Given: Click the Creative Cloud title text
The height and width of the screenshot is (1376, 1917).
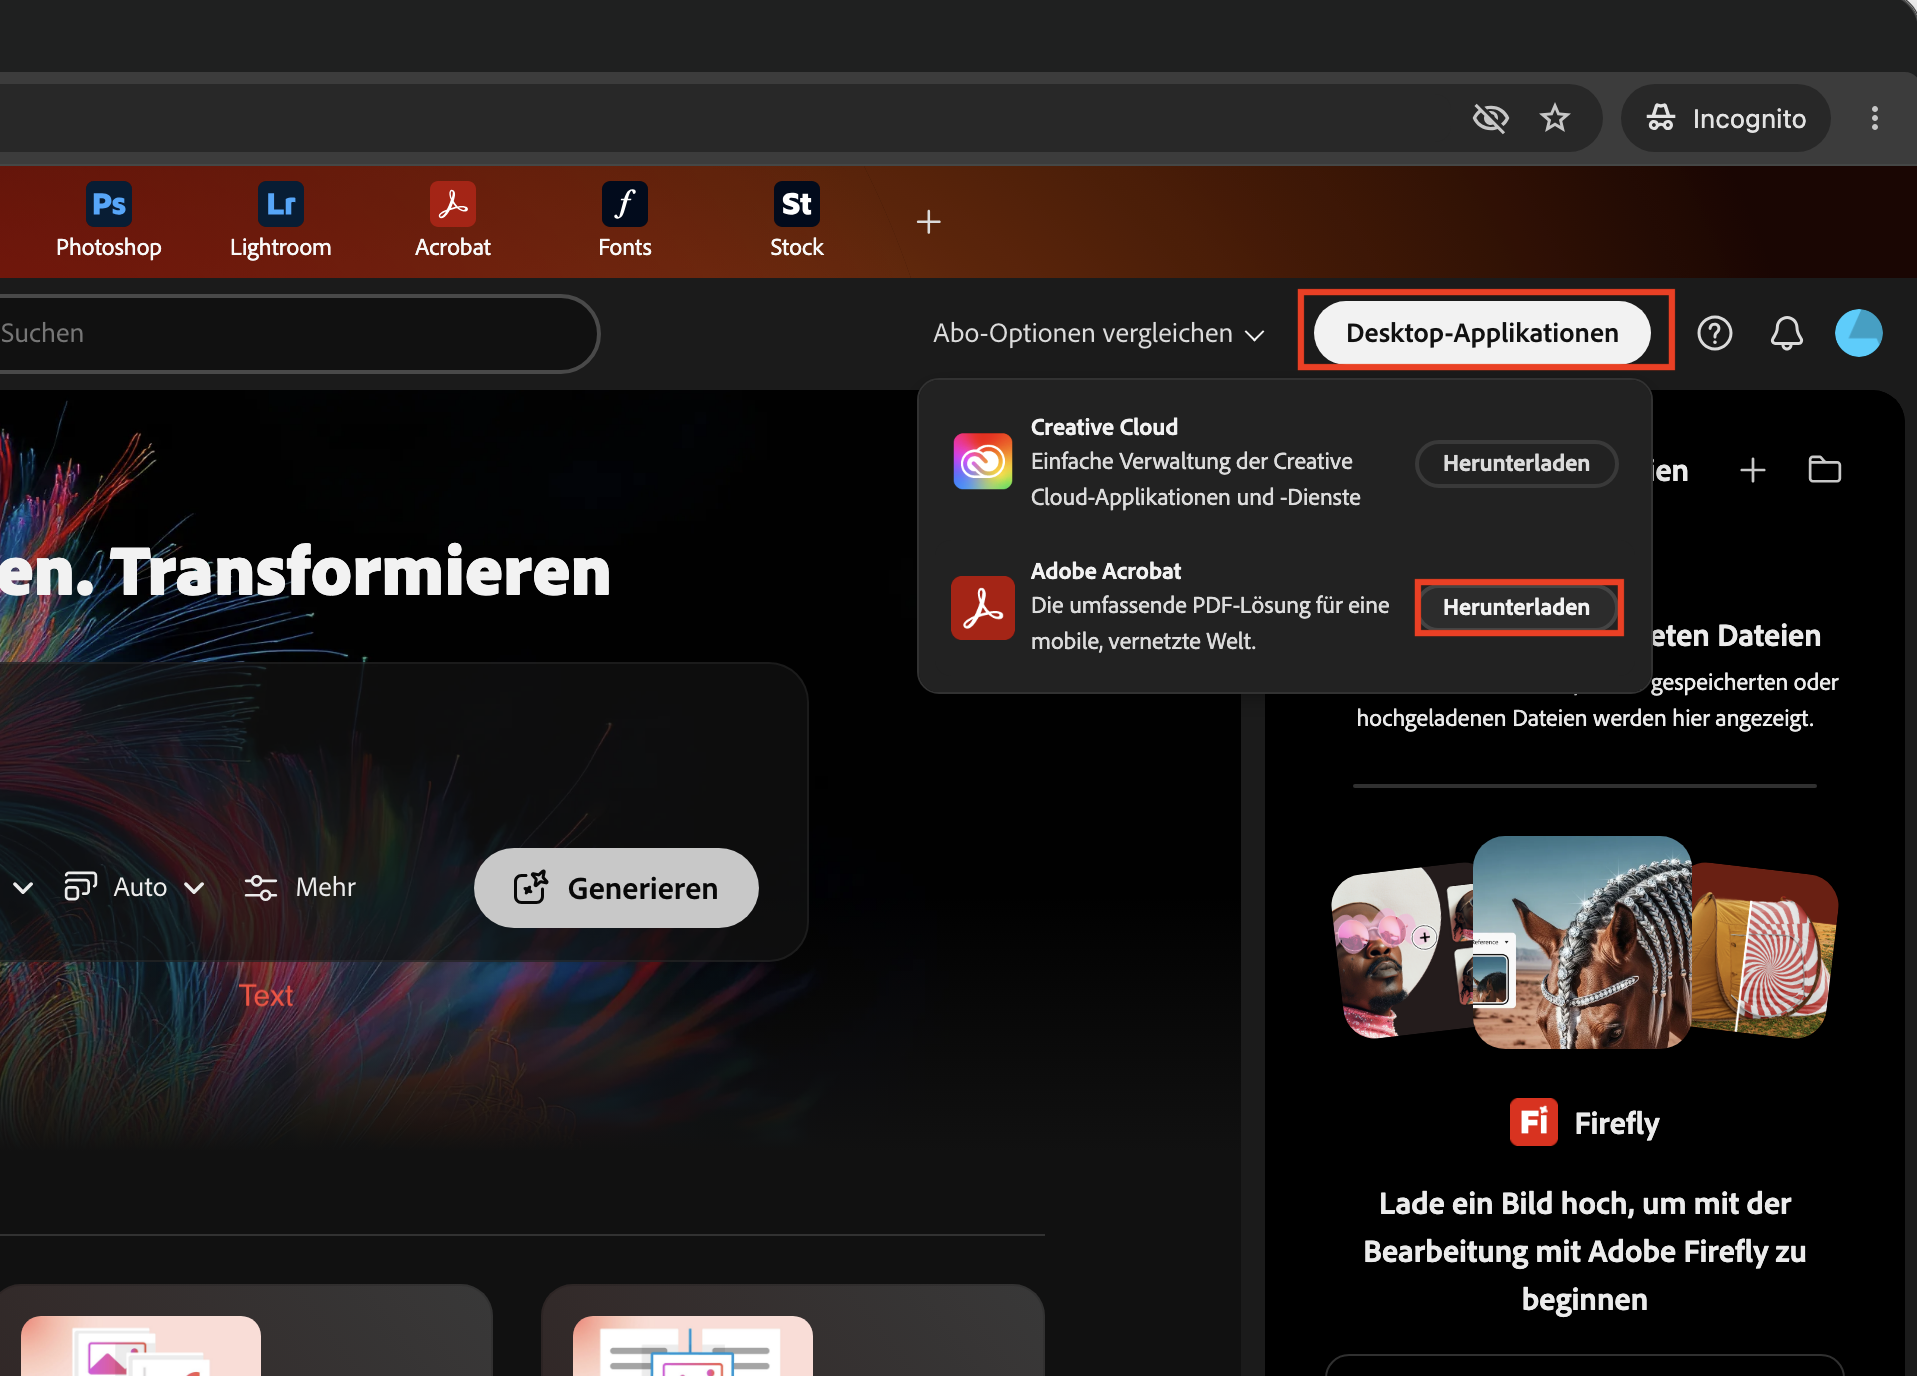Looking at the screenshot, I should coord(1104,427).
